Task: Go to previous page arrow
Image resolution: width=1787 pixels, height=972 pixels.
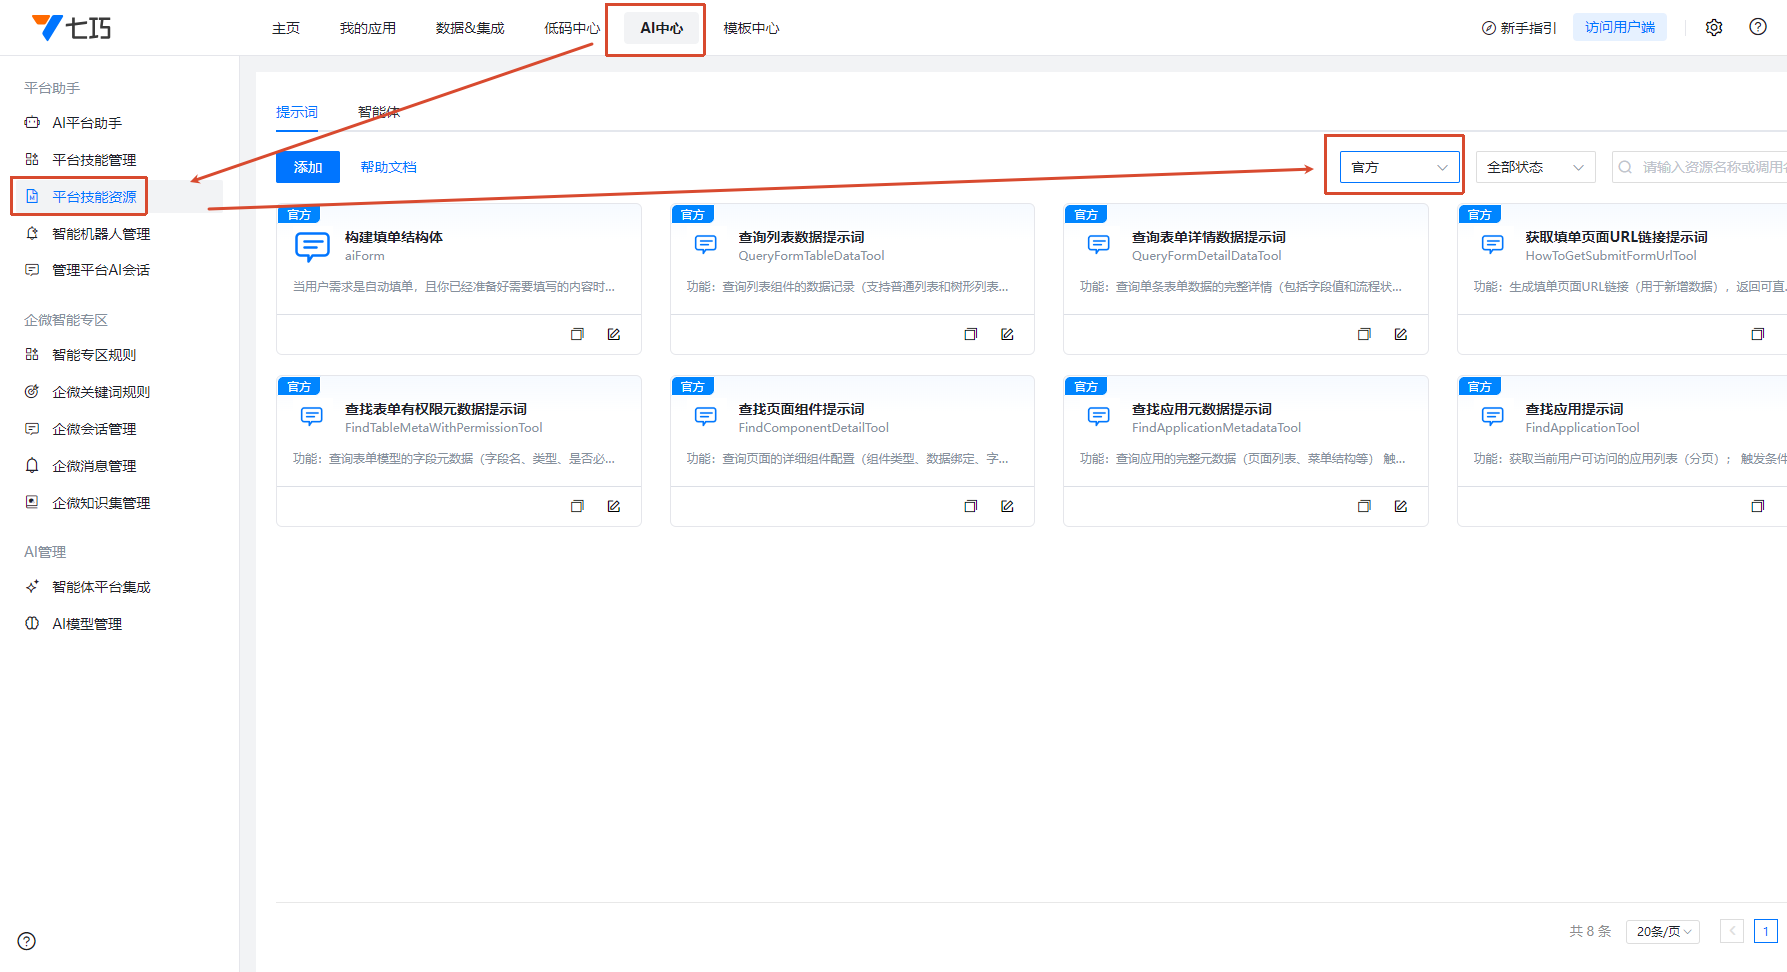Action: pos(1732,931)
